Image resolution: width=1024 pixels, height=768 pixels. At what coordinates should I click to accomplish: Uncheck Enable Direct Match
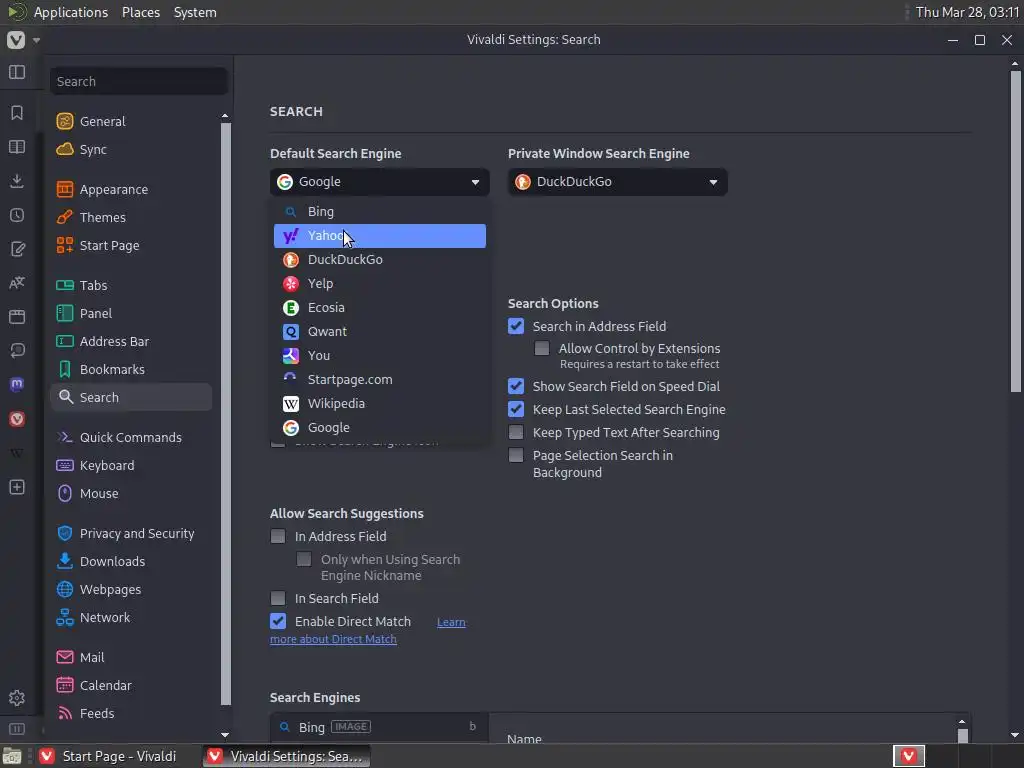point(278,621)
